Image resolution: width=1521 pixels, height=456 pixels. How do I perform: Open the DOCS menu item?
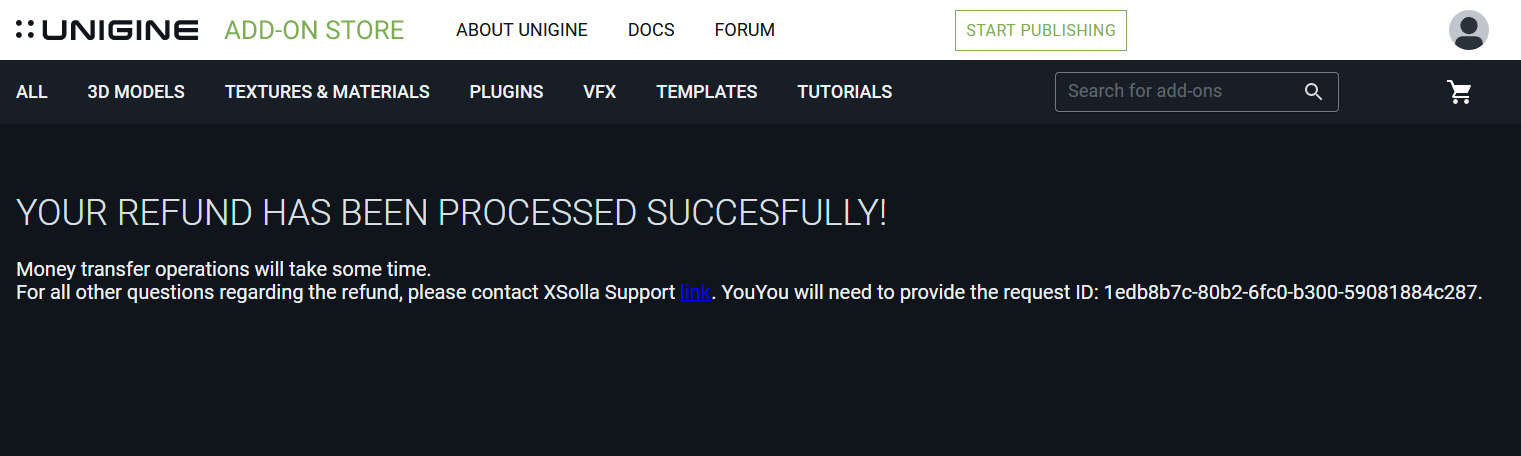point(651,30)
